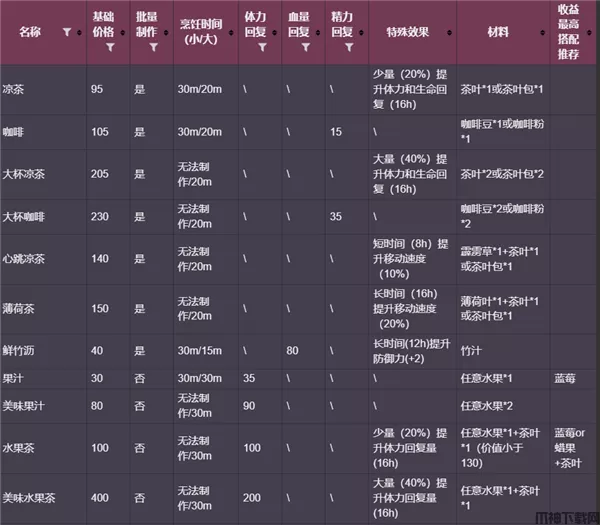Sort by 体力回复 using its sort arrows
The height and width of the screenshot is (525, 600).
click(274, 33)
